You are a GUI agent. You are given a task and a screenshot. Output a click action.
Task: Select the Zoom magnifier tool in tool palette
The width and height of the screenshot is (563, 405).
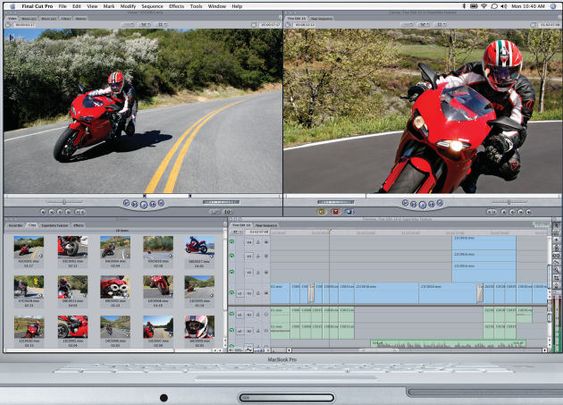[557, 270]
